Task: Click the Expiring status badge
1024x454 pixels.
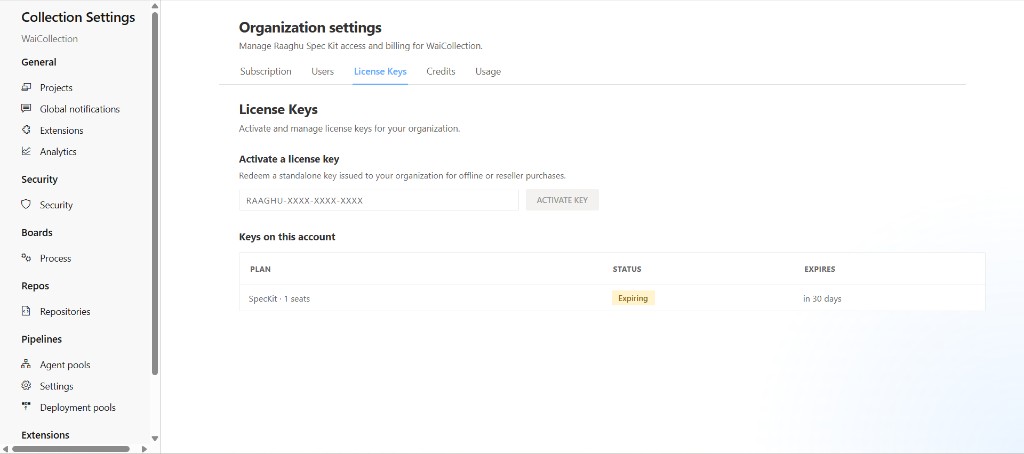Action: (x=633, y=298)
